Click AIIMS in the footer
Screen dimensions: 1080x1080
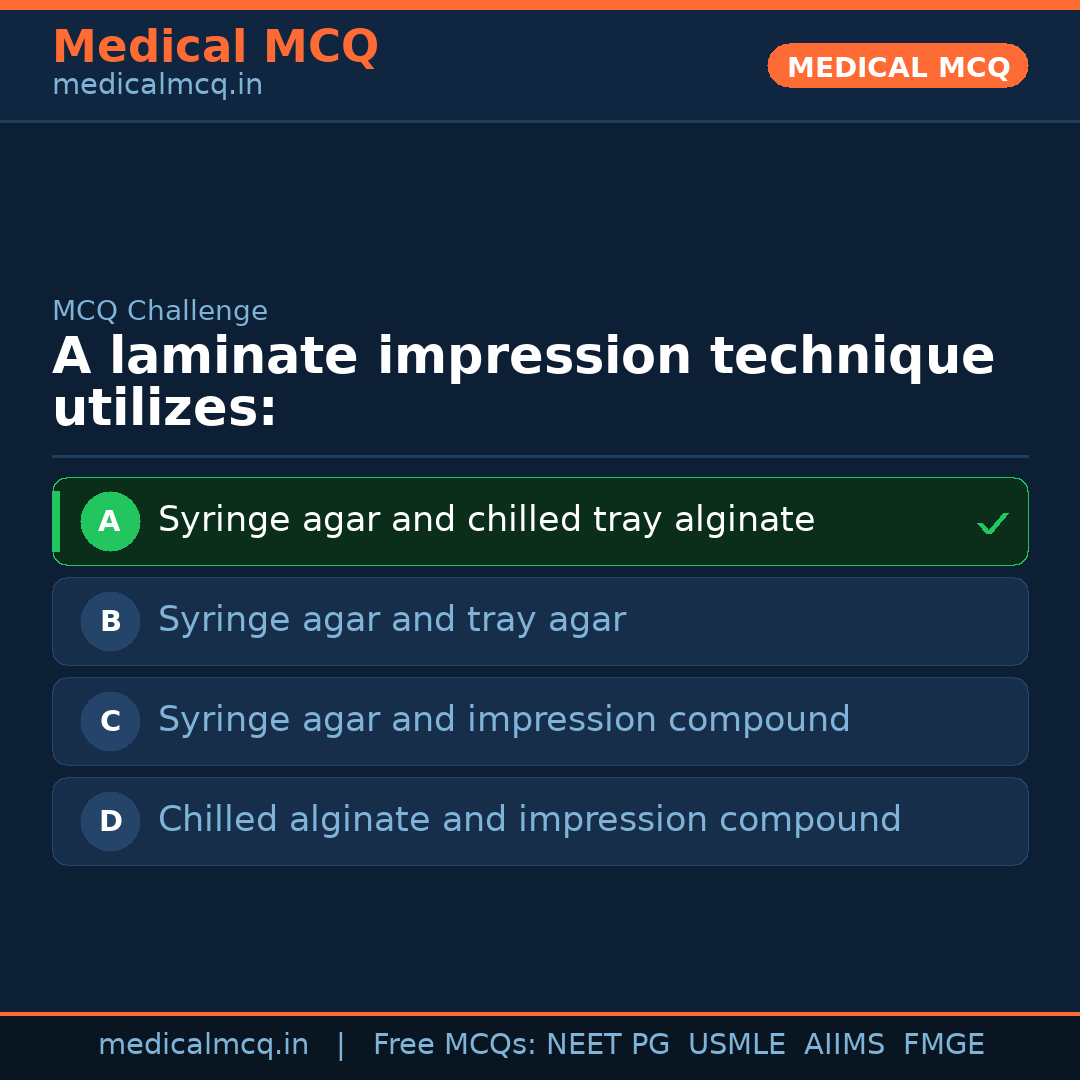pos(844,1045)
